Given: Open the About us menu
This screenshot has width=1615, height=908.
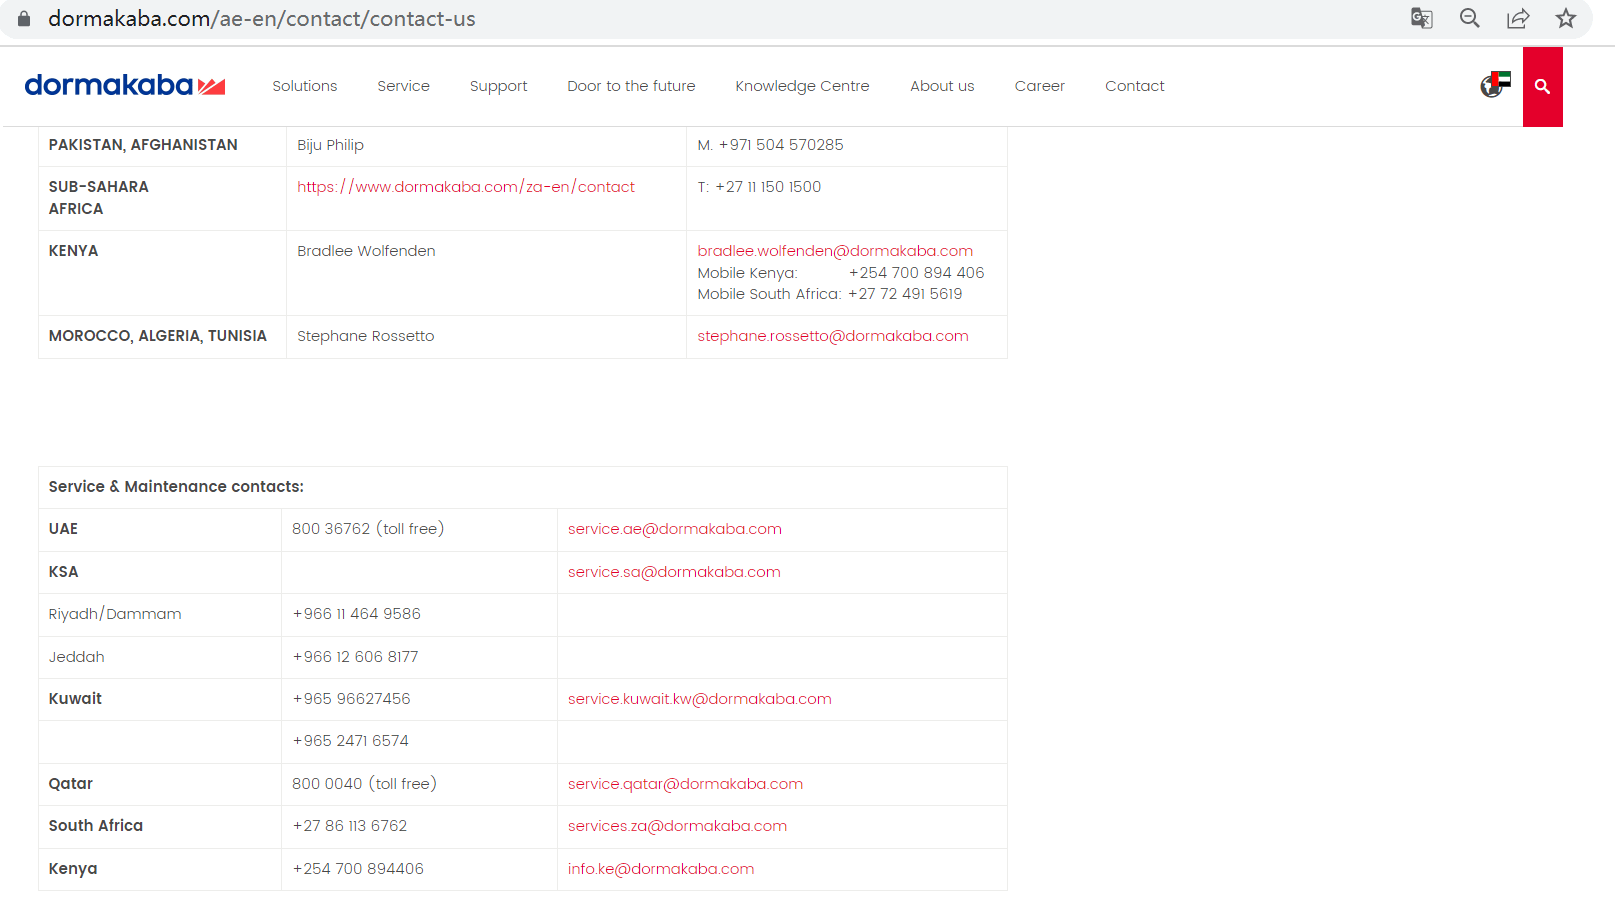Looking at the screenshot, I should pyautogui.click(x=942, y=86).
